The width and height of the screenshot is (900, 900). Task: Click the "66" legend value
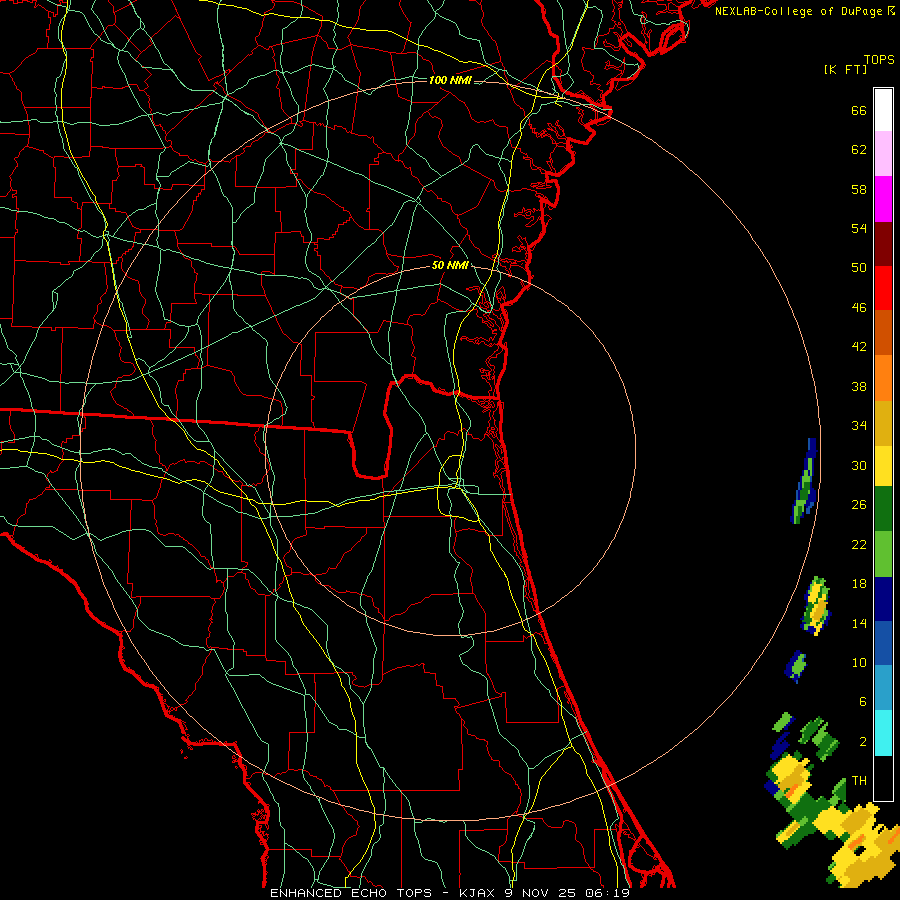[x=859, y=110]
